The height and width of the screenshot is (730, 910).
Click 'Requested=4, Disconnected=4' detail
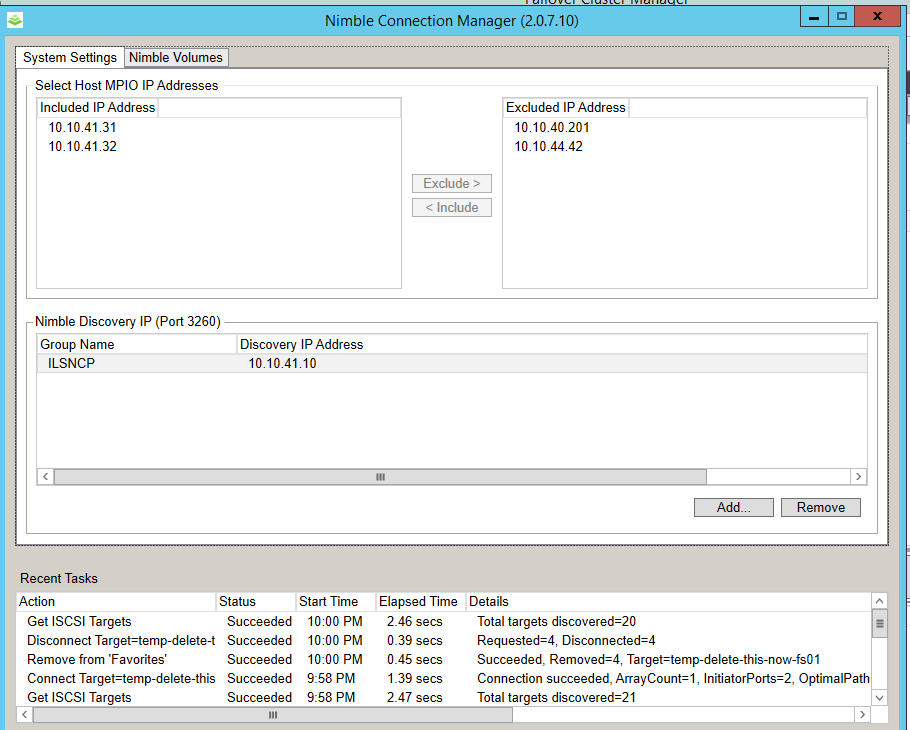coord(566,641)
